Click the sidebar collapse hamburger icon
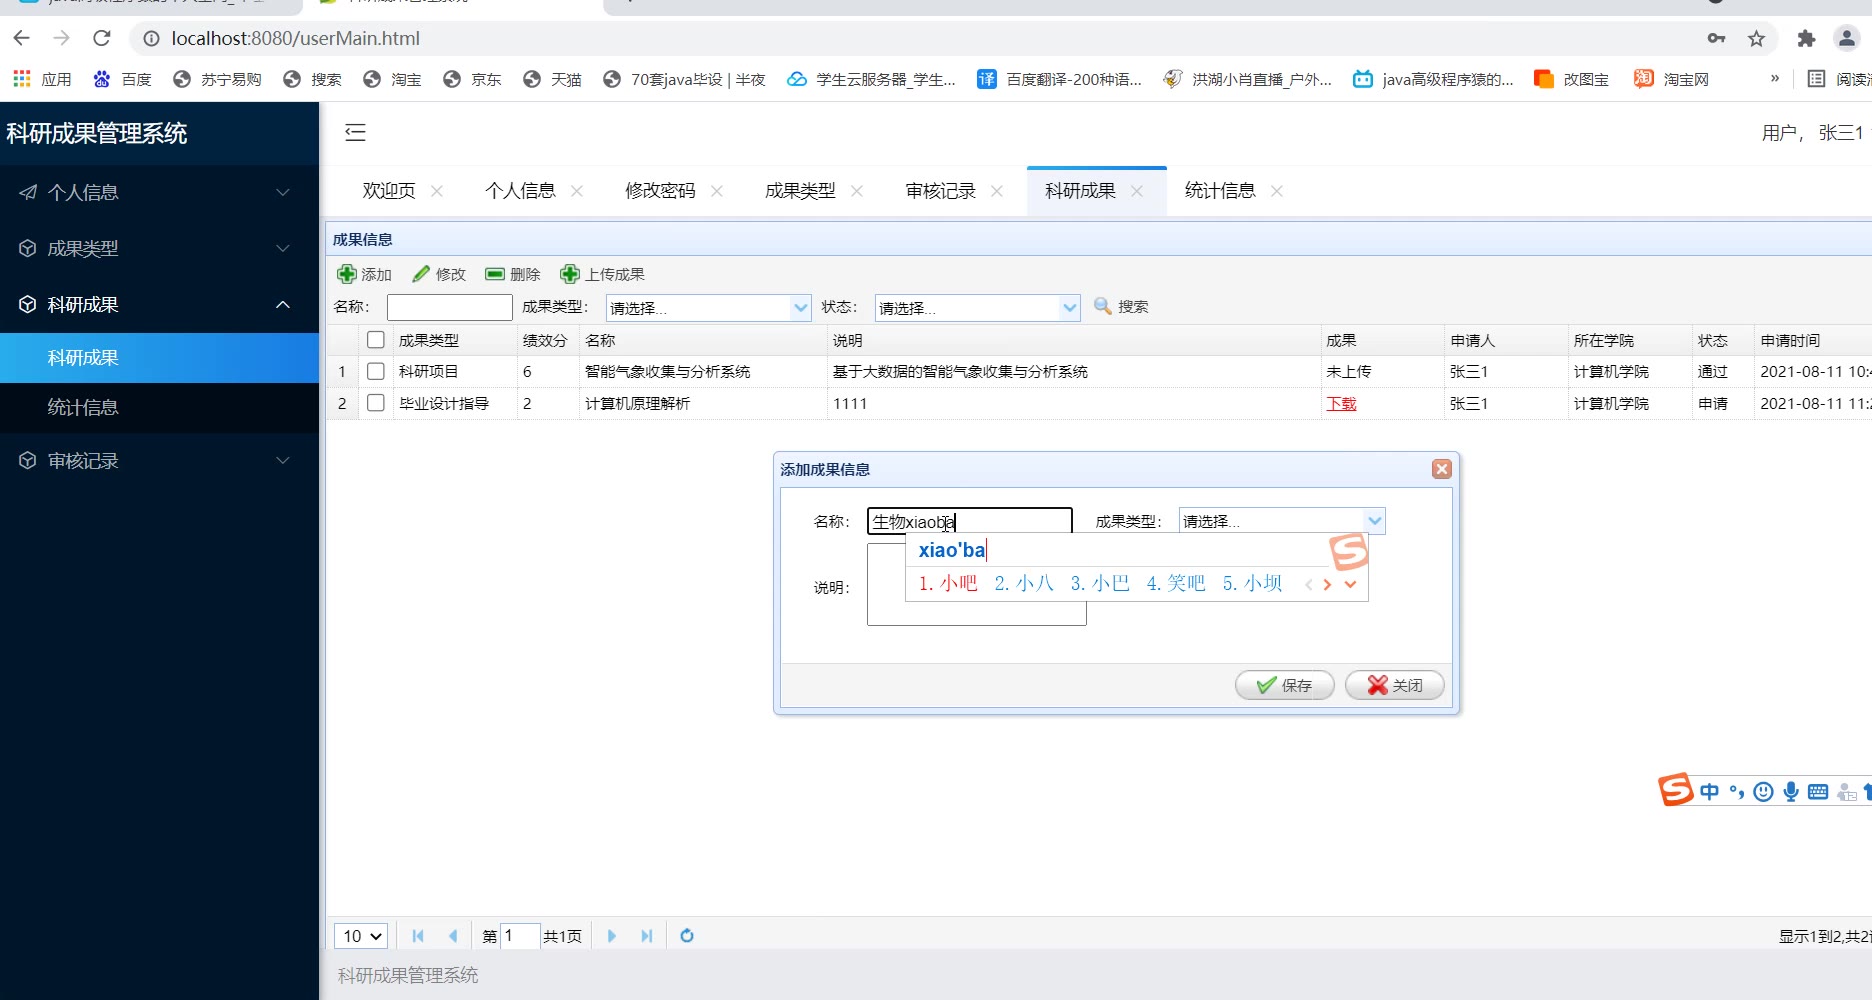 pyautogui.click(x=355, y=132)
